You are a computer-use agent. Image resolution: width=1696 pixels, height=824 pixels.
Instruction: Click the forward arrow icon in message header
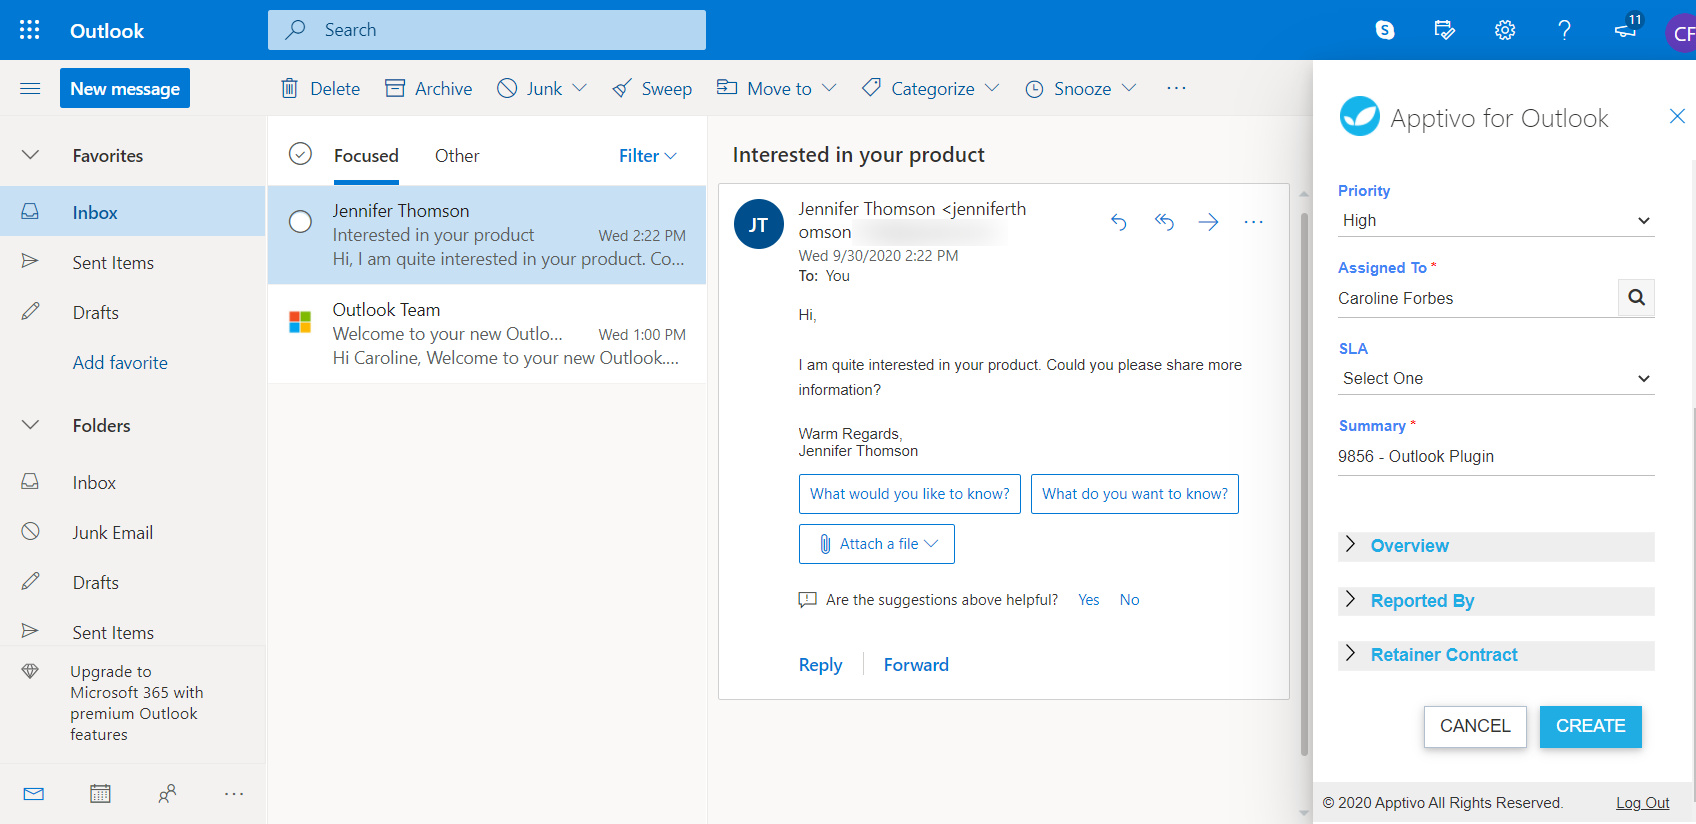(1208, 222)
